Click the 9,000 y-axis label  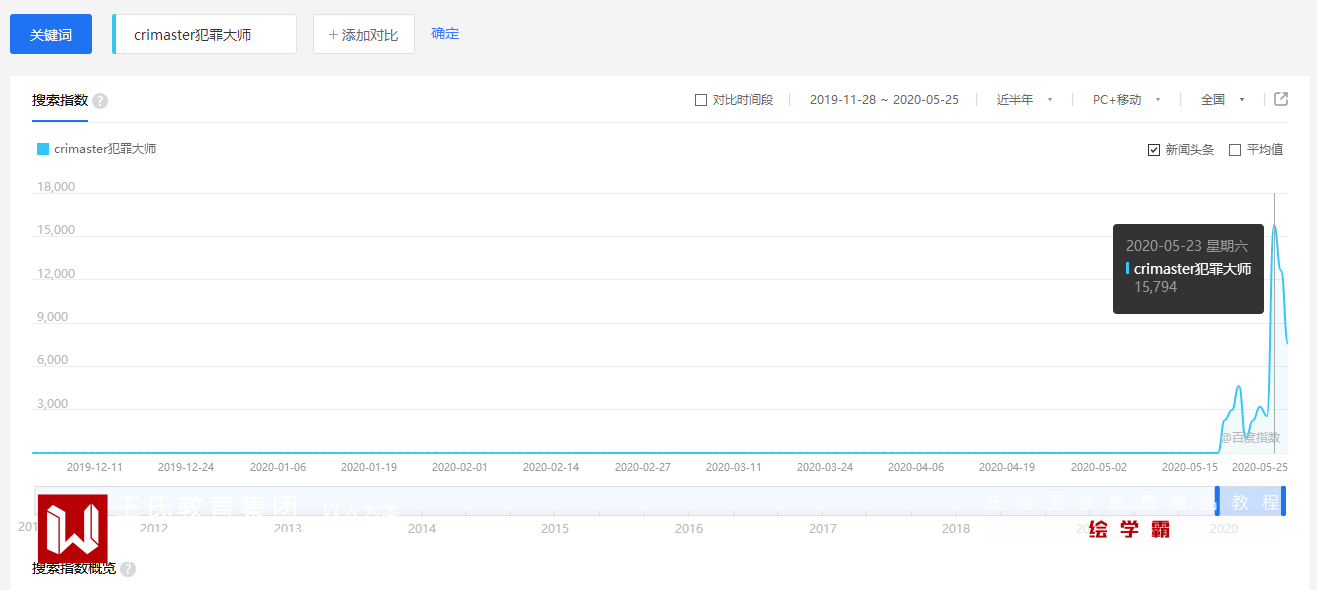[53, 317]
